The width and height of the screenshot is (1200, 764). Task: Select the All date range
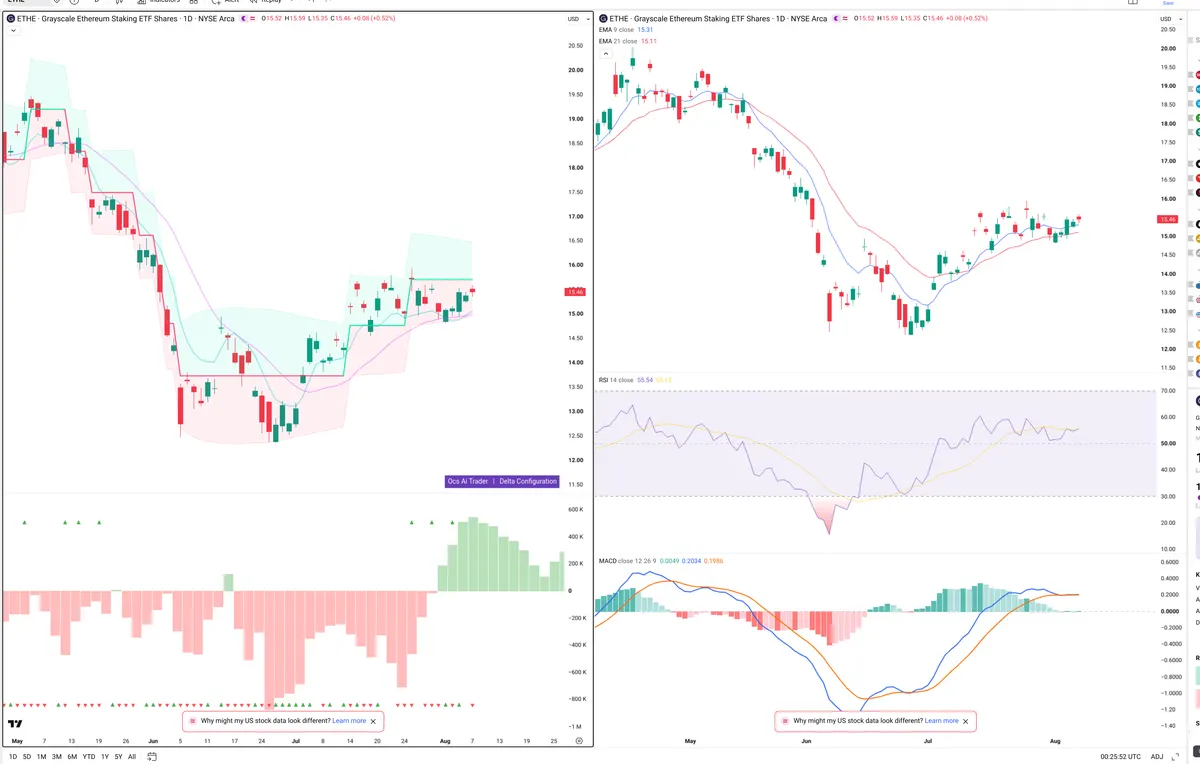click(x=132, y=757)
